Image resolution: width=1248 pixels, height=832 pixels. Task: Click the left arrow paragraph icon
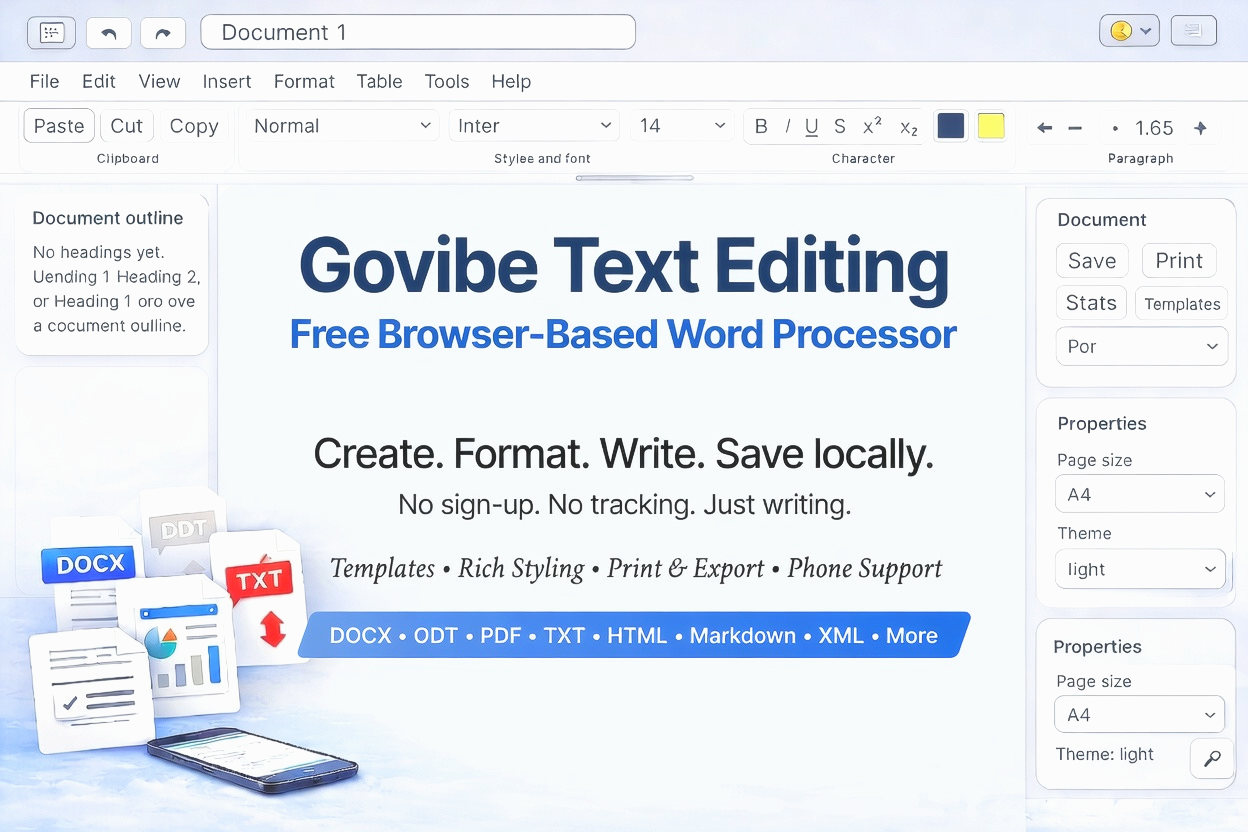1045,128
